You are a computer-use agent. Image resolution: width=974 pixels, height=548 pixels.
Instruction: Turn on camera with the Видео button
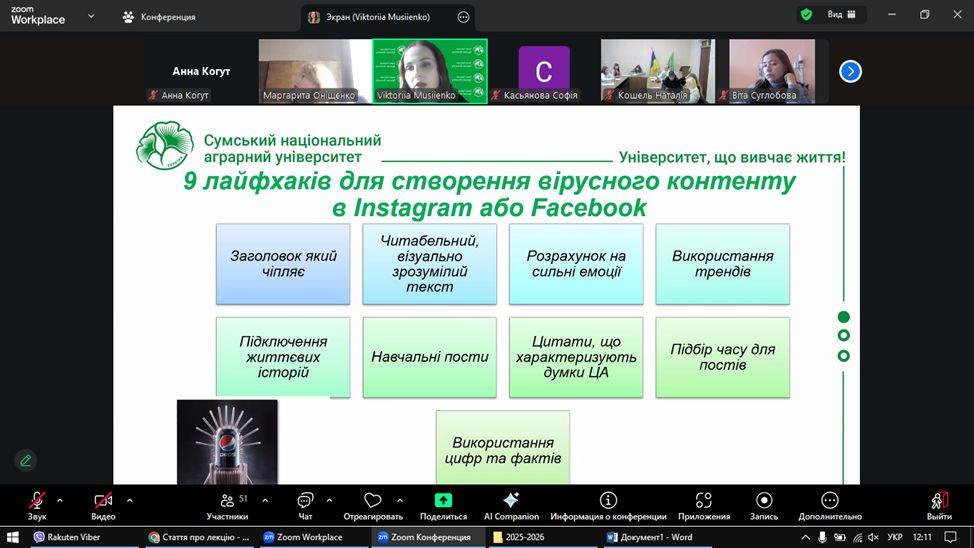103,501
